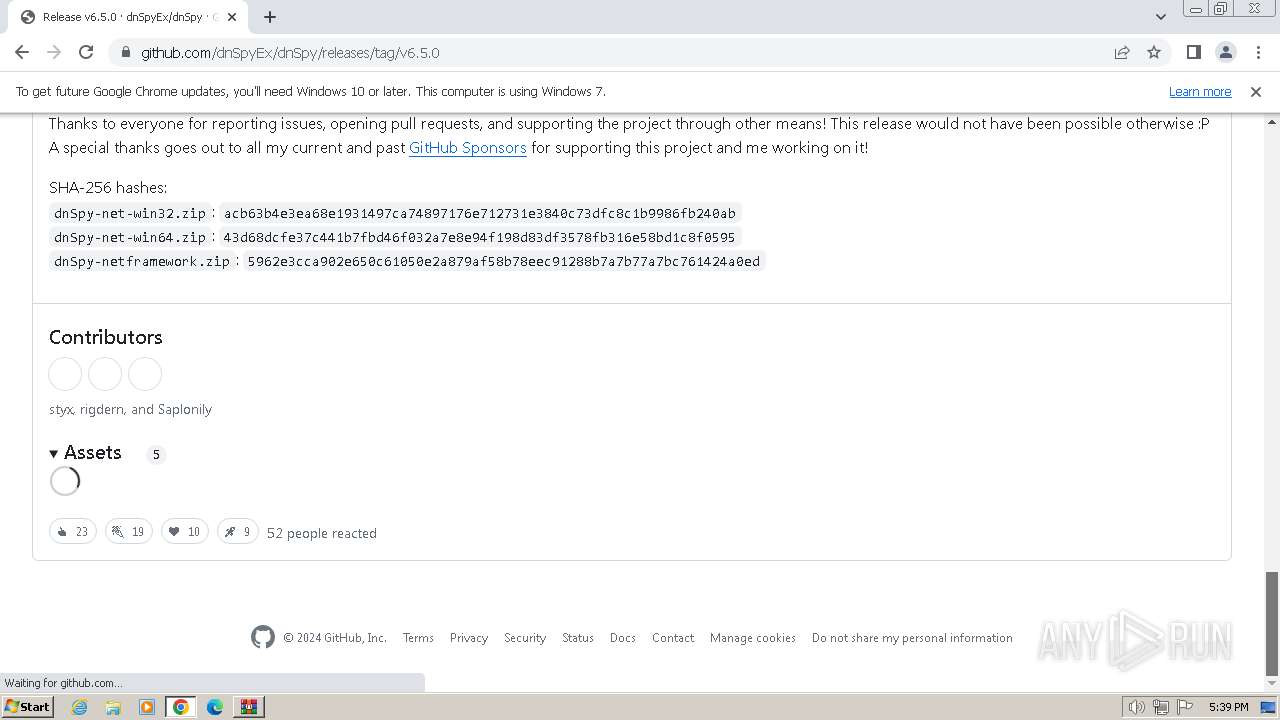Open Learn more link
Image resolution: width=1280 pixels, height=720 pixels.
click(x=1200, y=91)
